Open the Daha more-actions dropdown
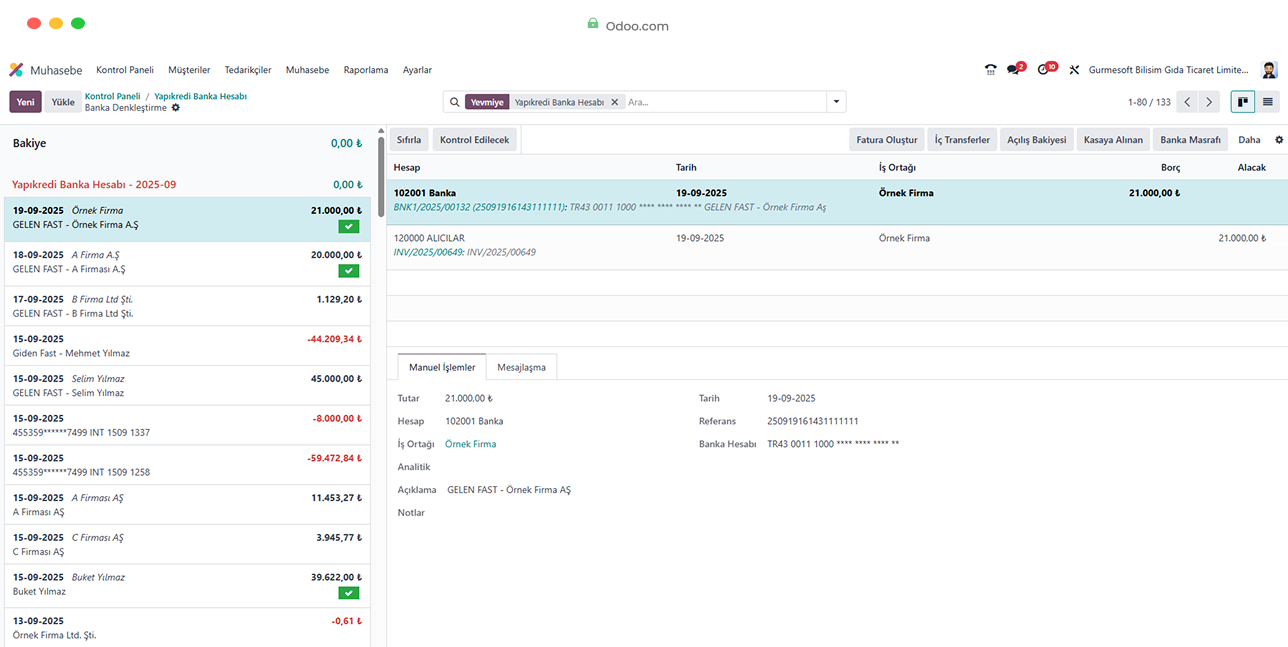The width and height of the screenshot is (1288, 647). coord(1249,140)
